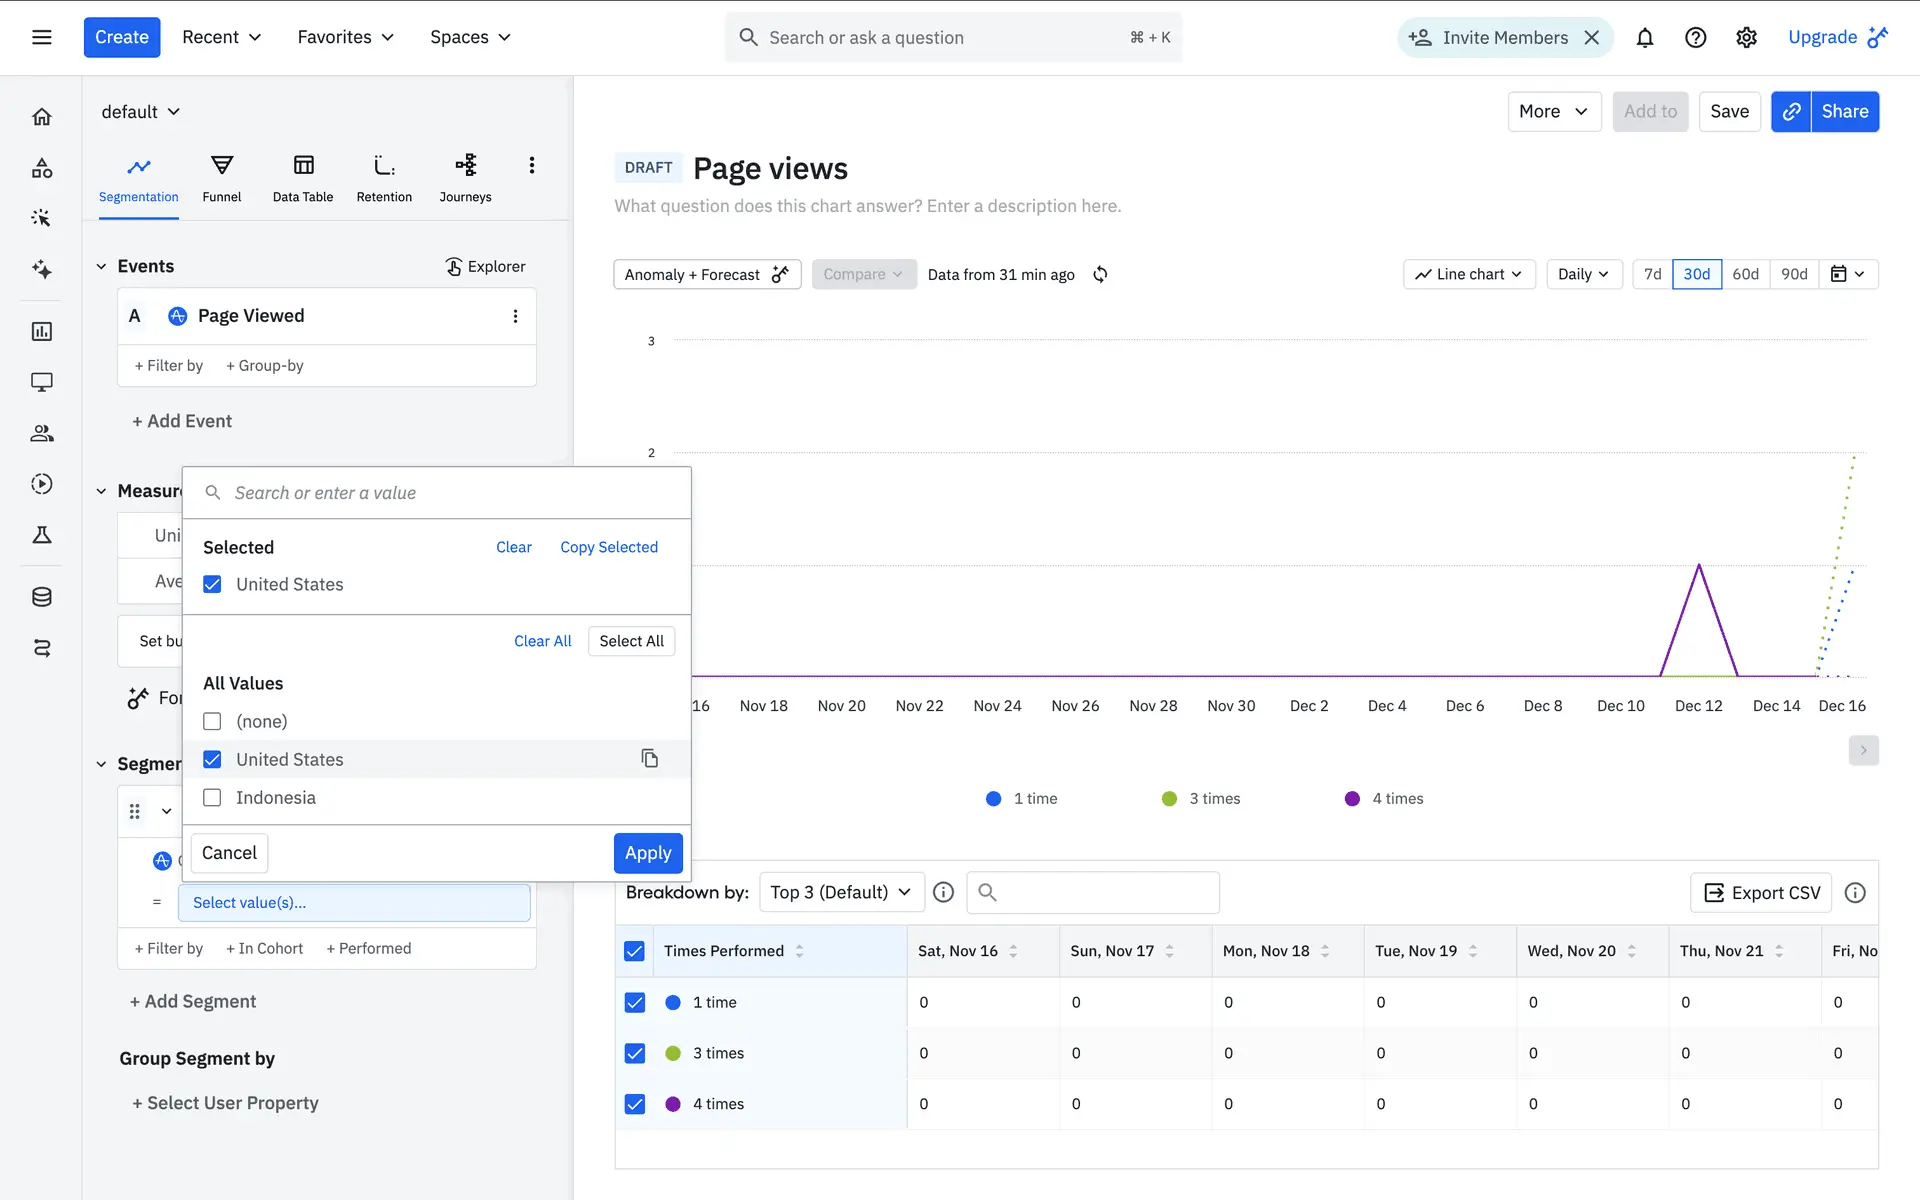Click the help question mark icon
1920x1200 pixels.
click(1695, 38)
